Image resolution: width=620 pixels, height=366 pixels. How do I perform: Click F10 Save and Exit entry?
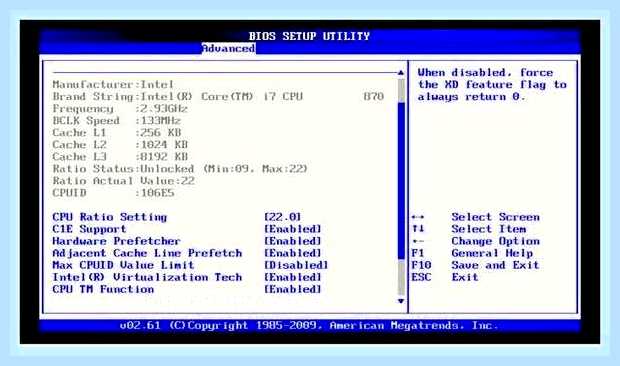475,265
